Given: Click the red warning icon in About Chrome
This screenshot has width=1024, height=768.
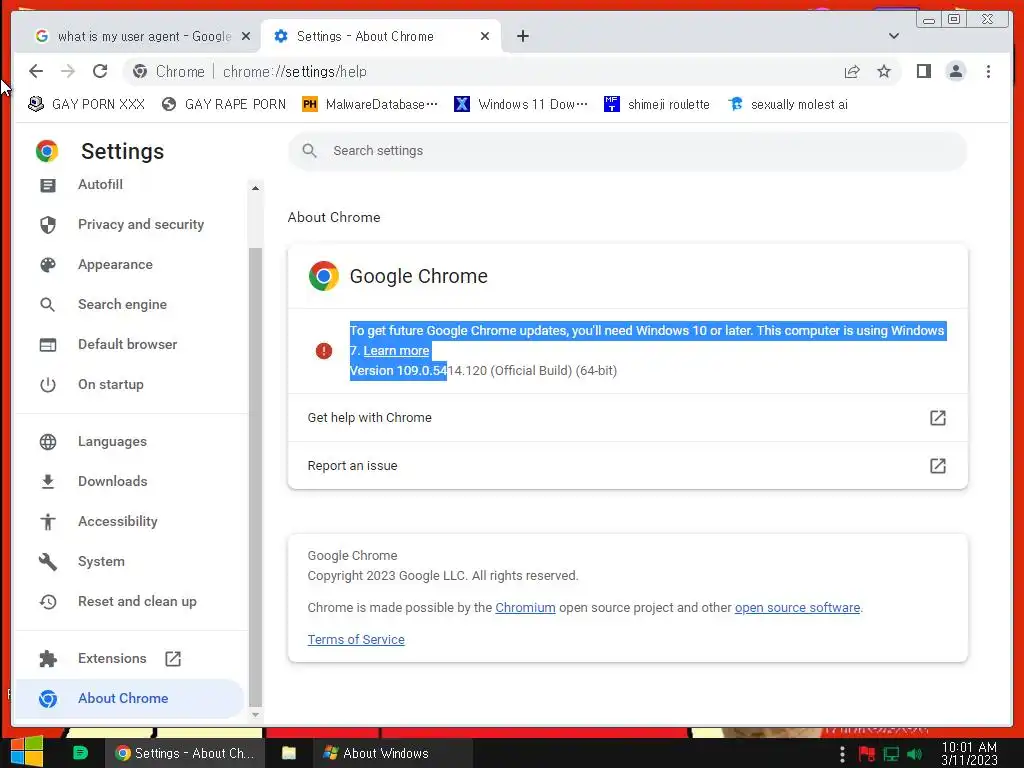Looking at the screenshot, I should point(324,351).
